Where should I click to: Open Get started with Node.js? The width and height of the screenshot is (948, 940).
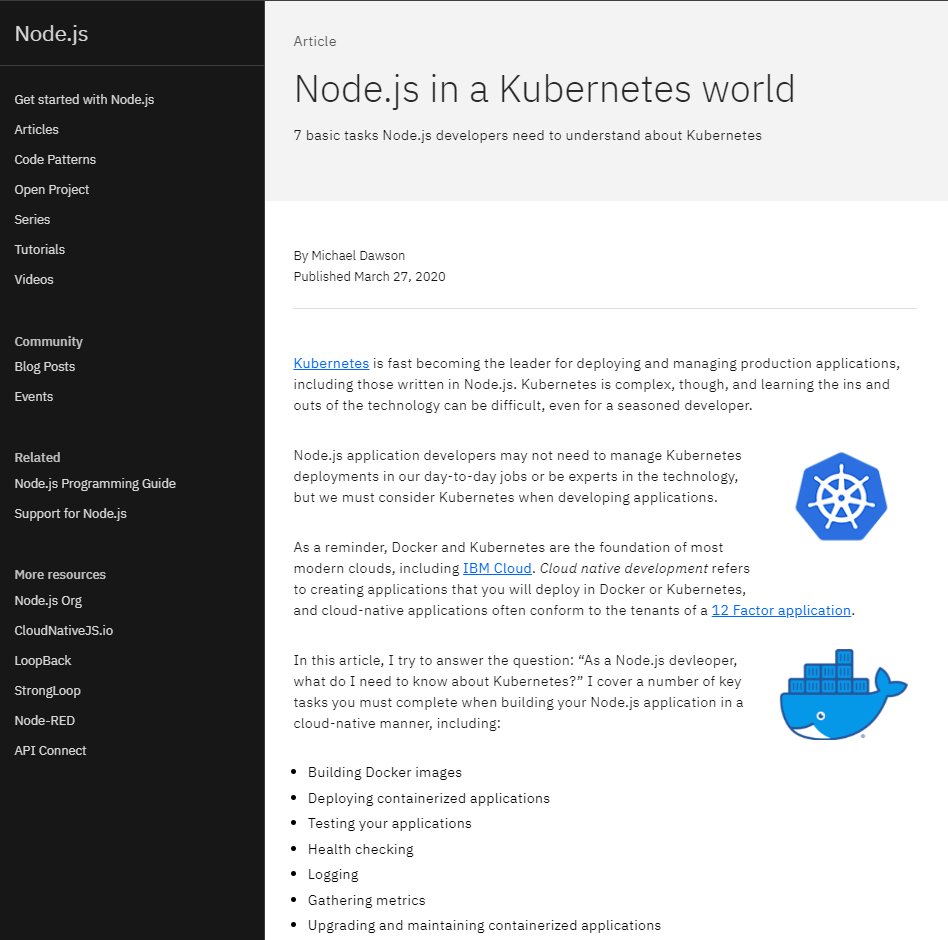[84, 99]
